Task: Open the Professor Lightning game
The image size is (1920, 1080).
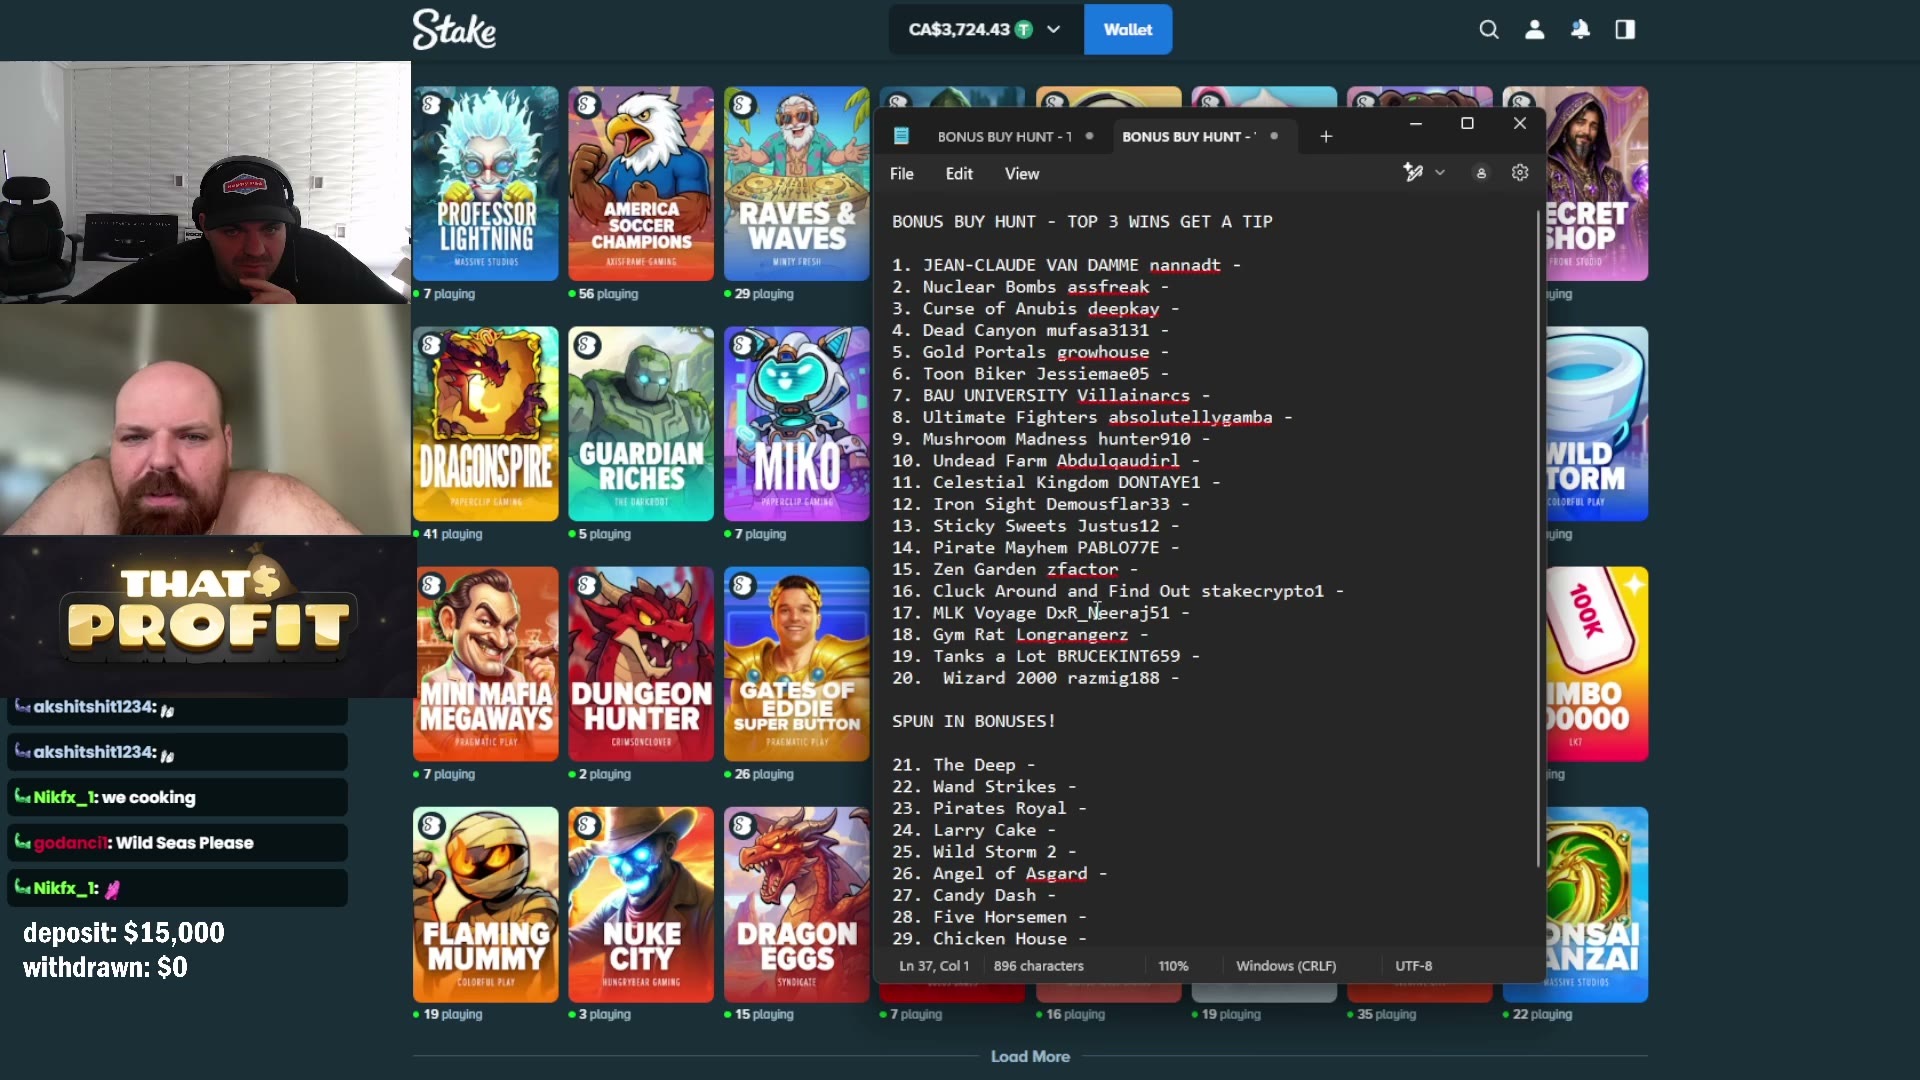Action: coord(486,183)
